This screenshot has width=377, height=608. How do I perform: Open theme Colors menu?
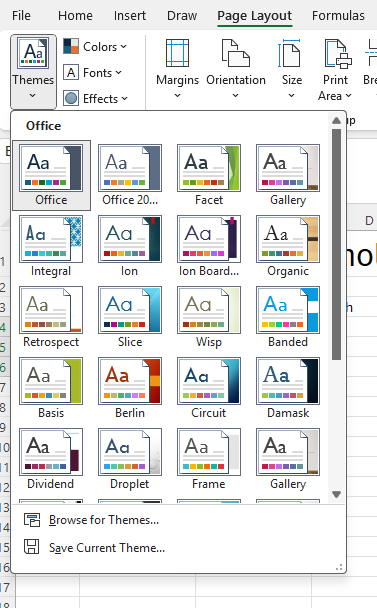pos(95,47)
